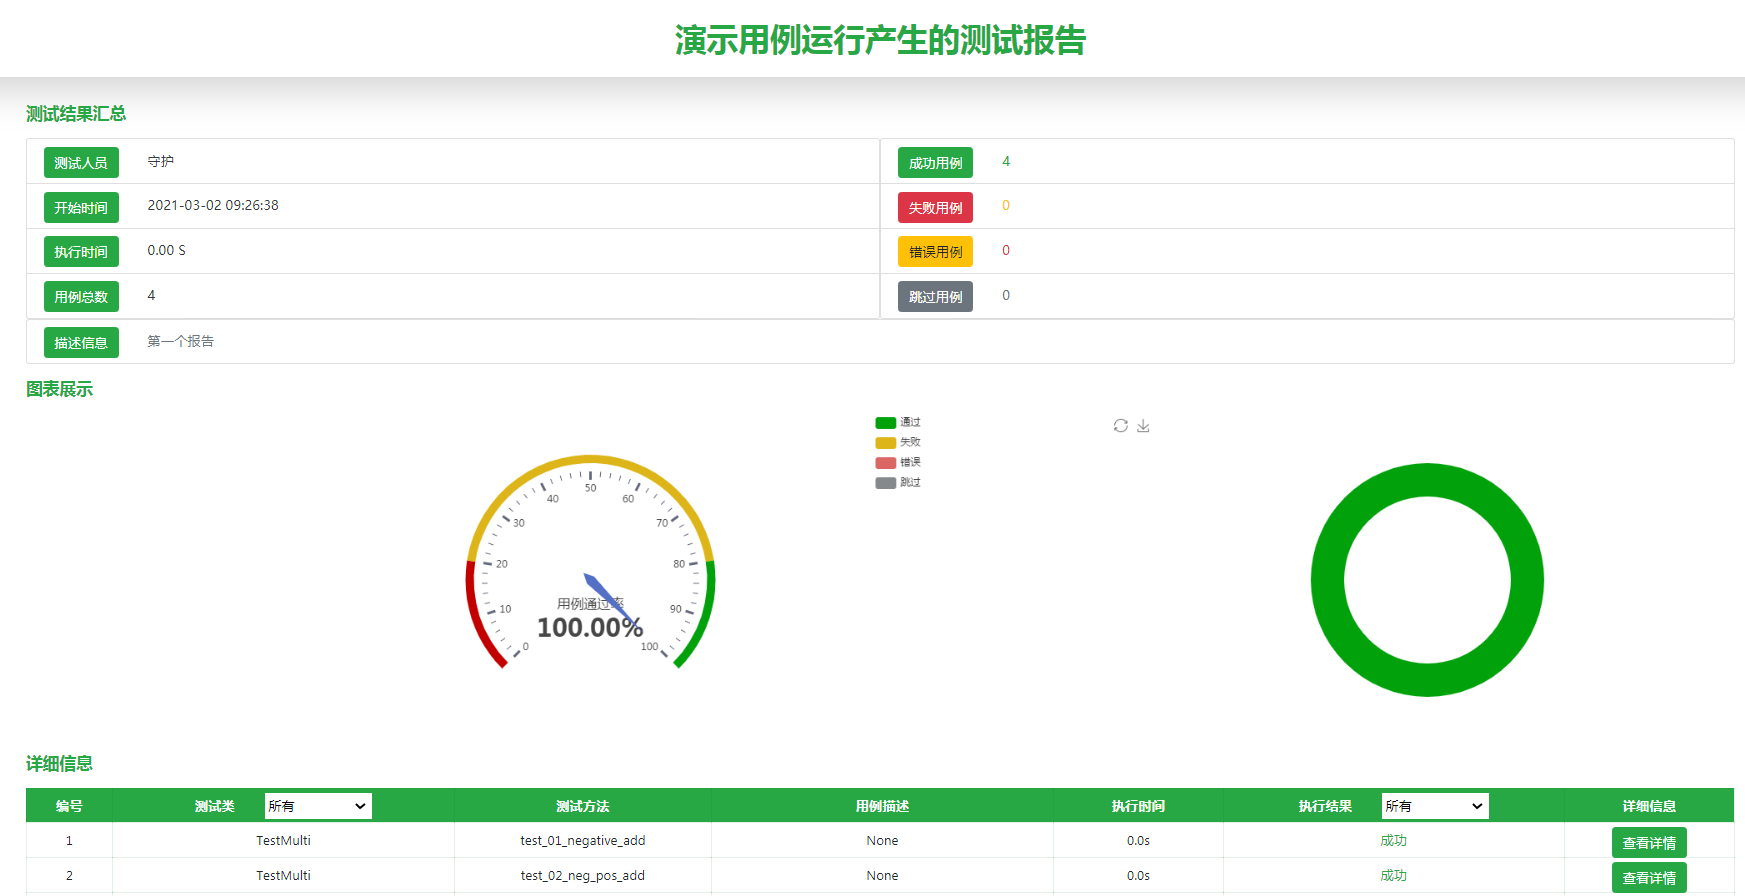Toggle the yellow 失败 legend item
Image resolution: width=1745 pixels, height=896 pixels.
898,442
